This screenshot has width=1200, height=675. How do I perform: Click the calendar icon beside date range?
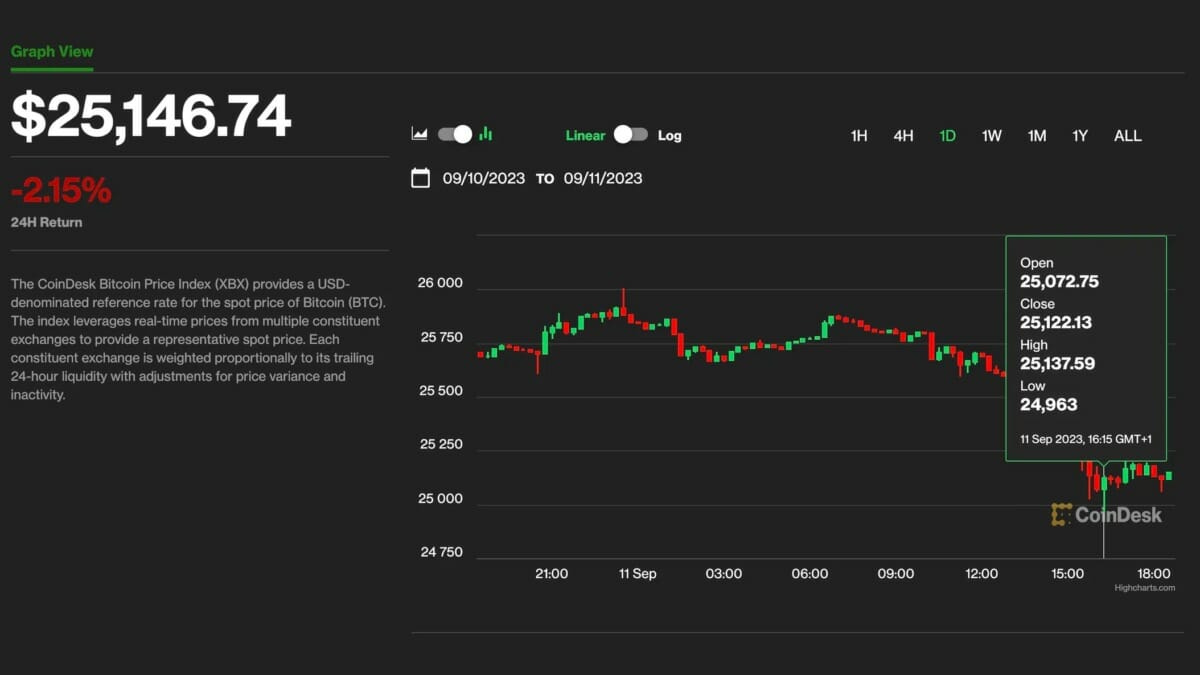point(421,178)
